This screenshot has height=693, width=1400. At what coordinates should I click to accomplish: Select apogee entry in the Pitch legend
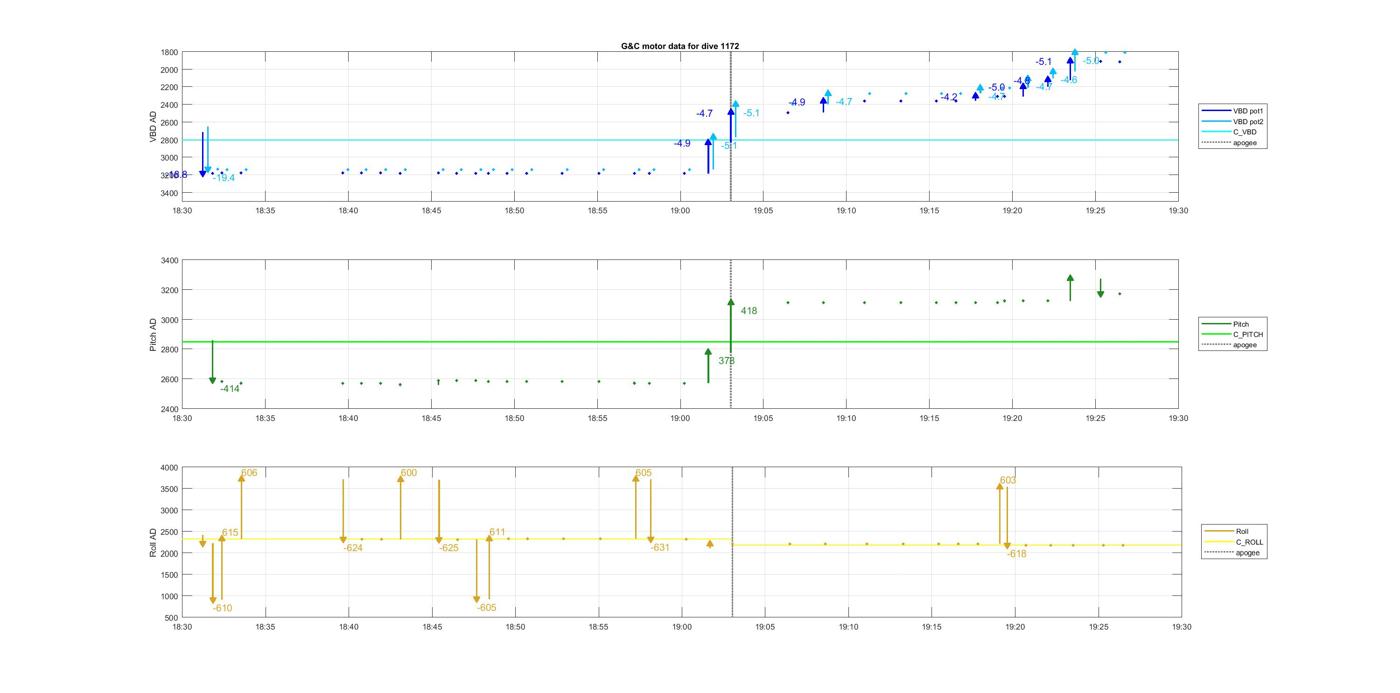click(x=1232, y=345)
